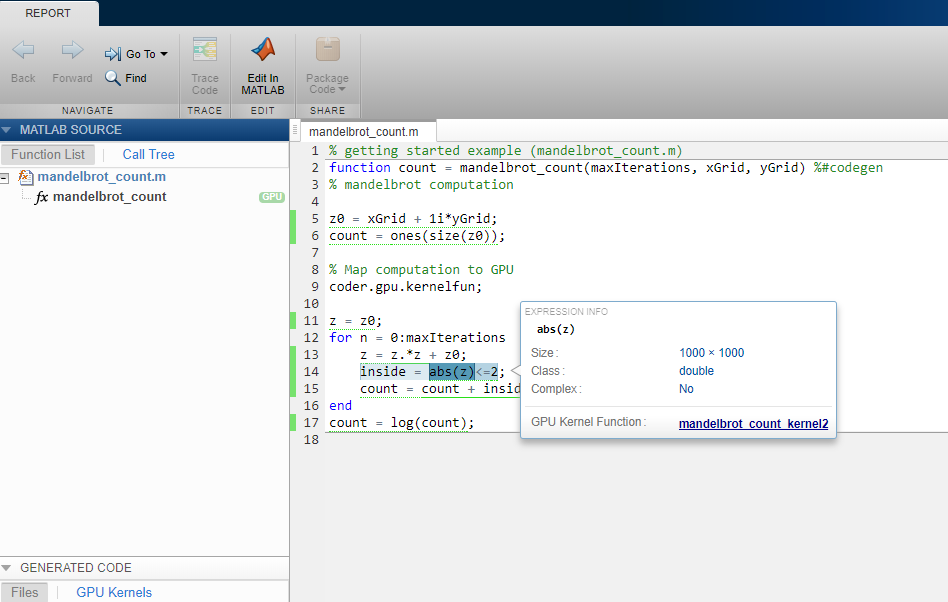948x602 pixels.
Task: Select the Files tab in Generated Code
Action: pos(25,592)
